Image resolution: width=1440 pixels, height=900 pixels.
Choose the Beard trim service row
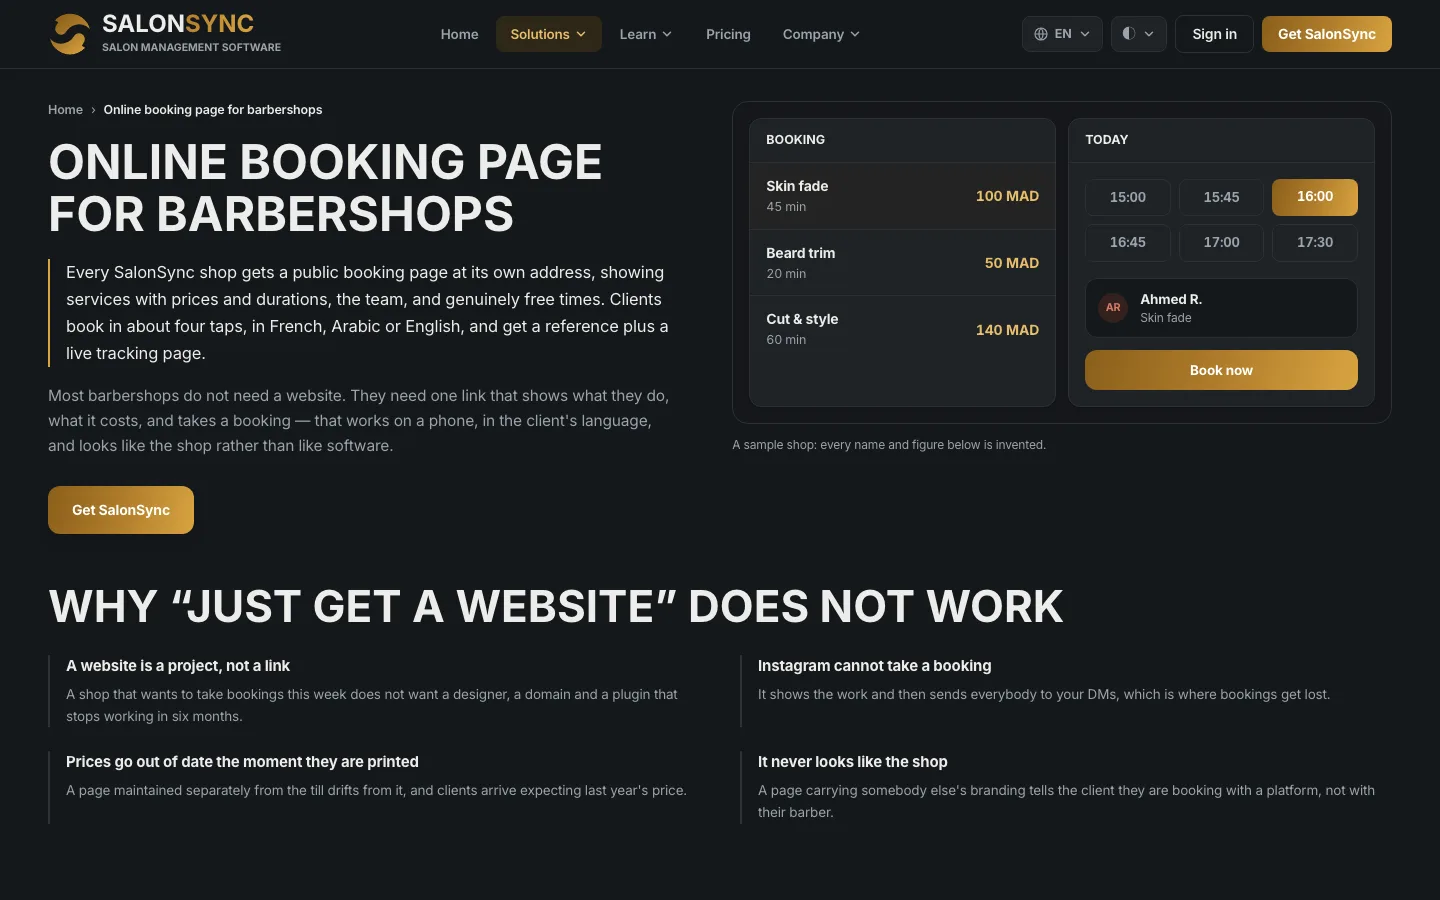(x=902, y=263)
